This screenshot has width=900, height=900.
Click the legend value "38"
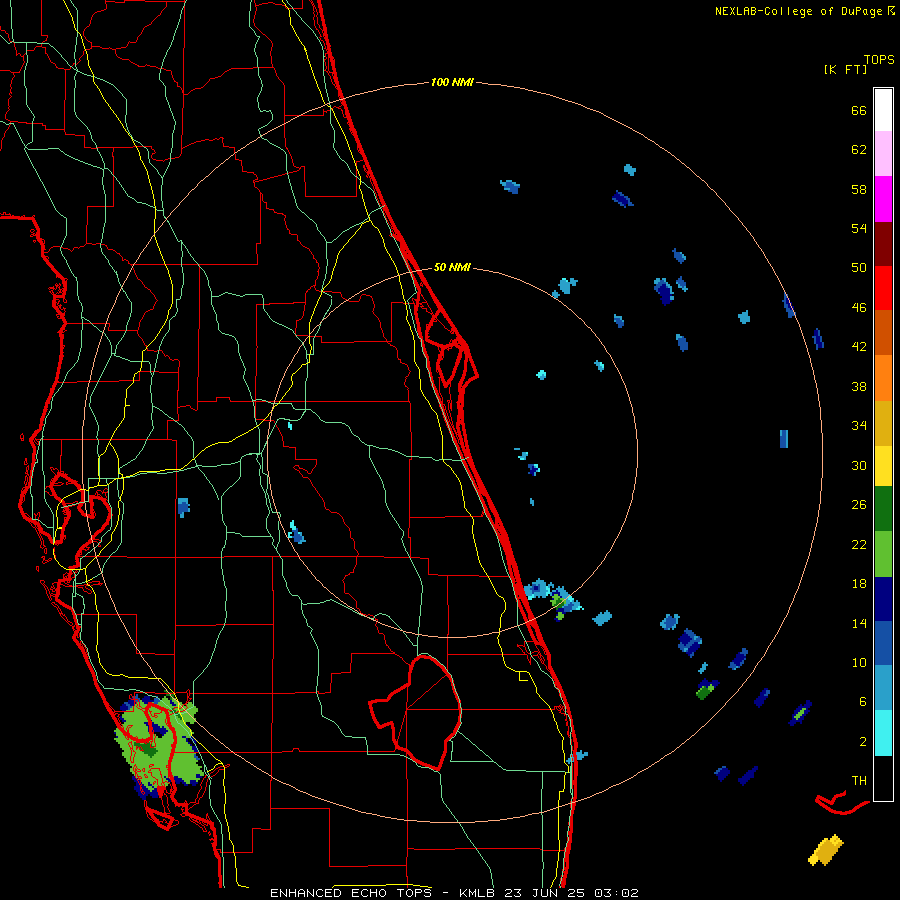pos(859,386)
